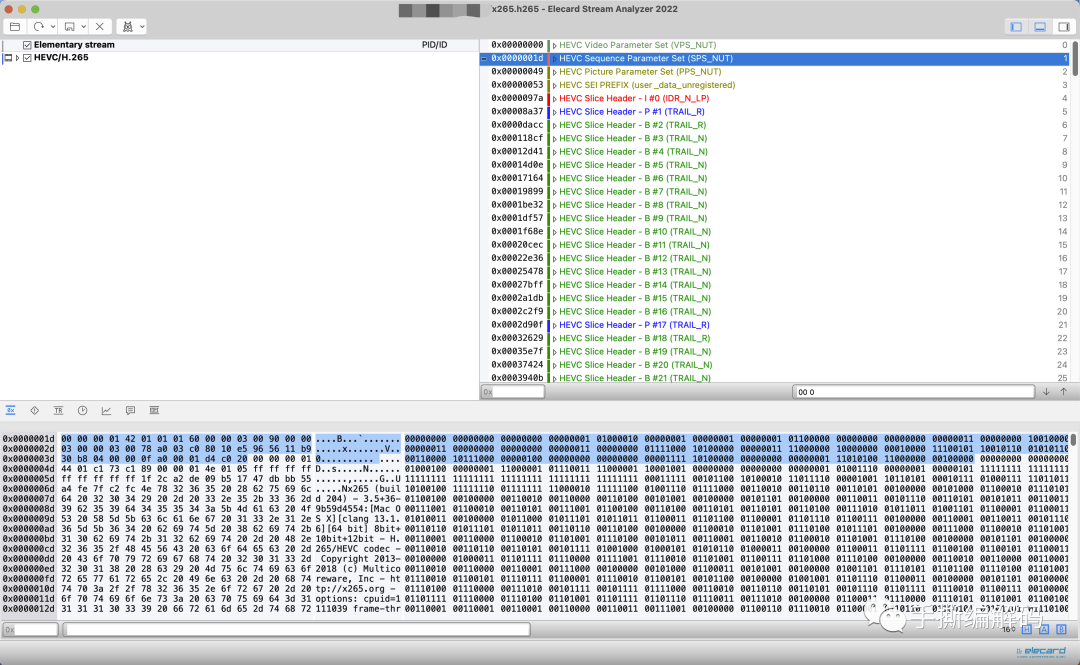Open the graph chart view icon

coord(106,410)
